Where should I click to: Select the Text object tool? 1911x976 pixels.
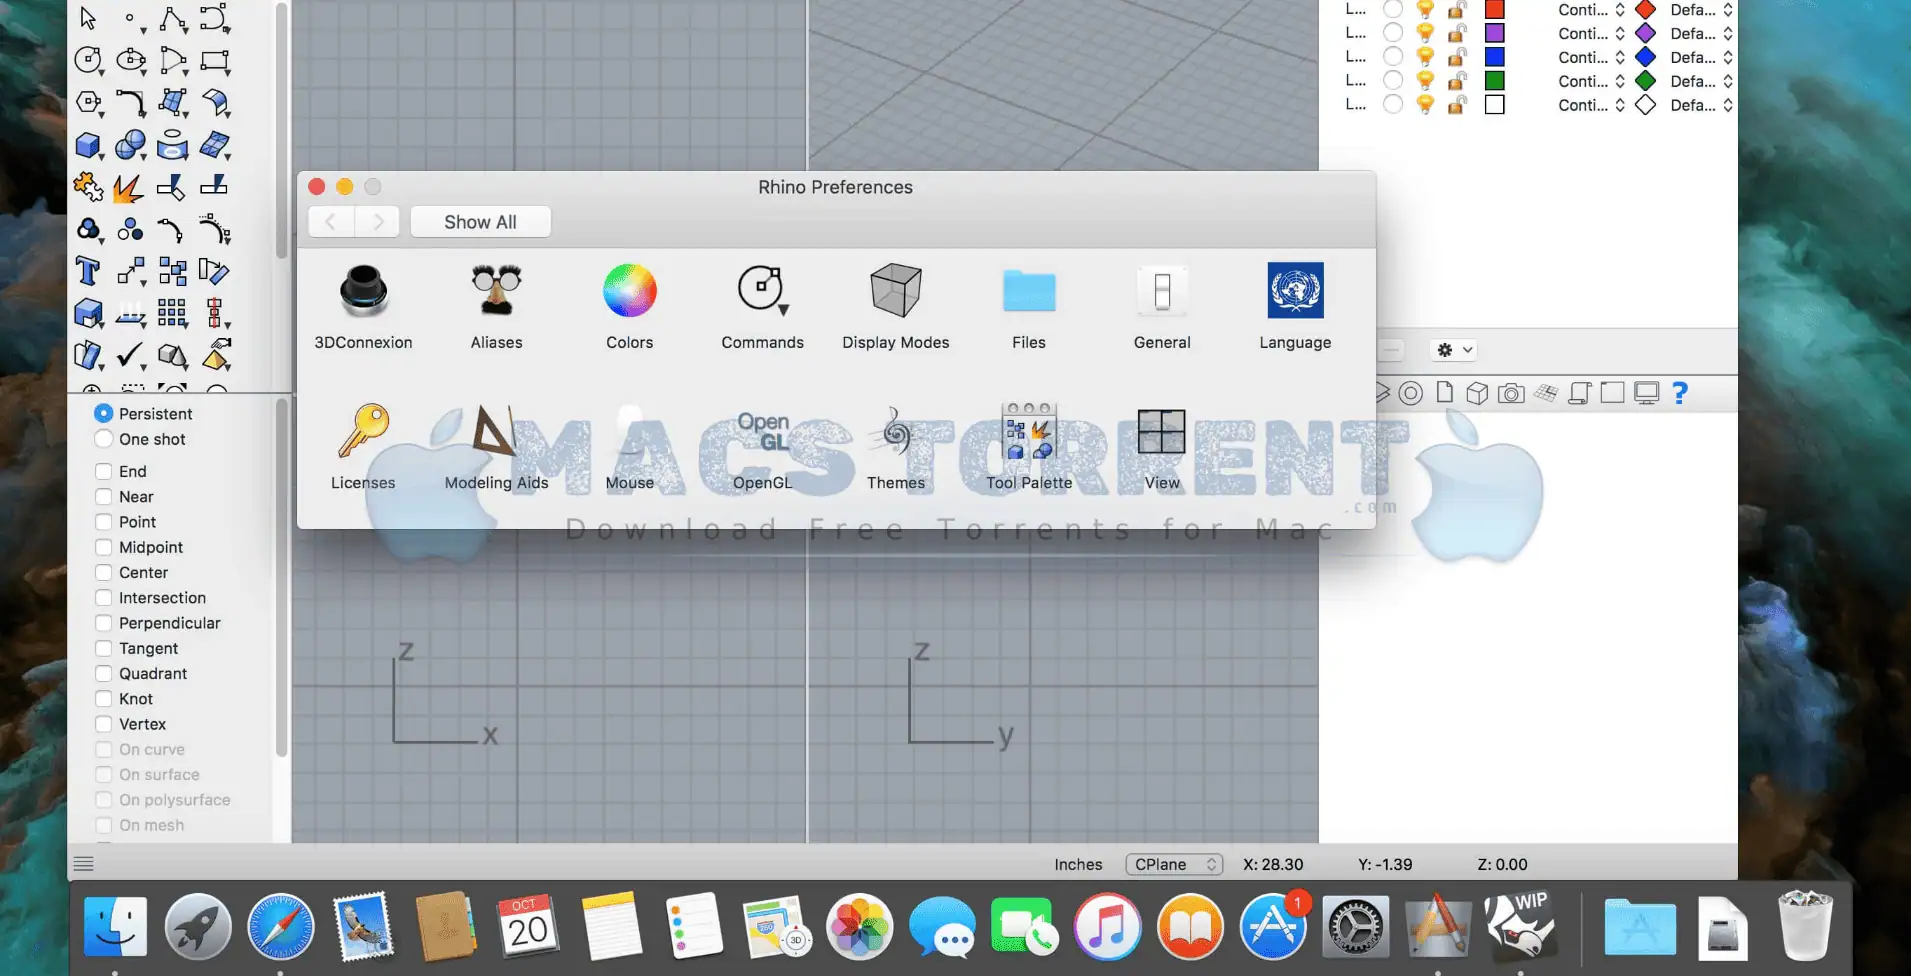(x=88, y=271)
